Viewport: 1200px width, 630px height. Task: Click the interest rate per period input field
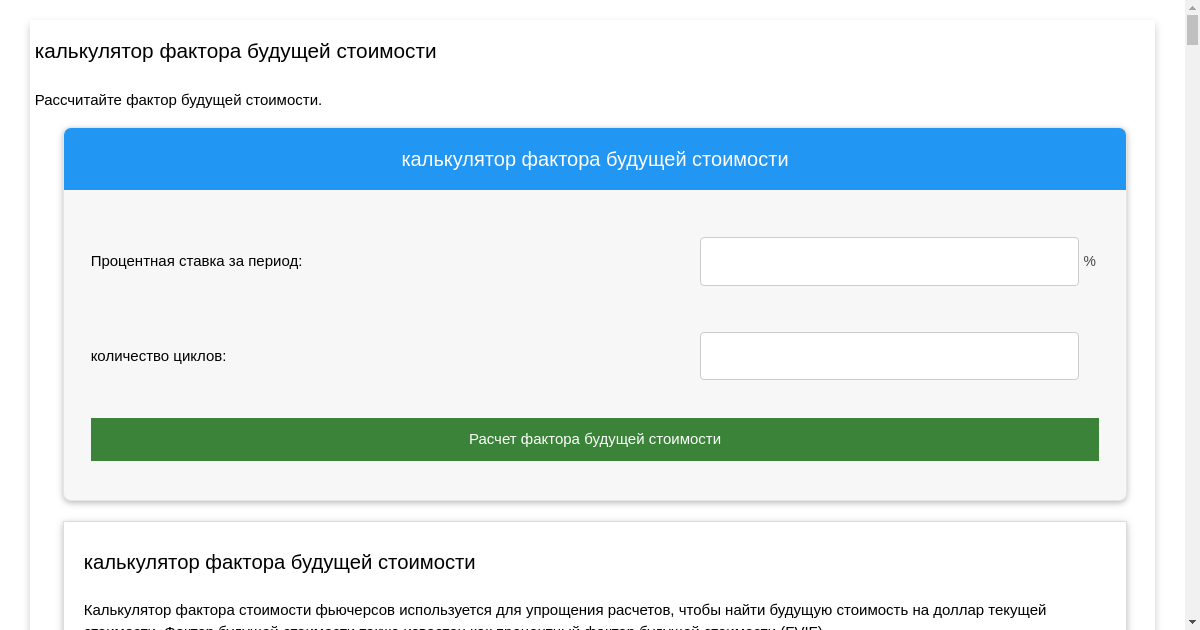coord(888,261)
